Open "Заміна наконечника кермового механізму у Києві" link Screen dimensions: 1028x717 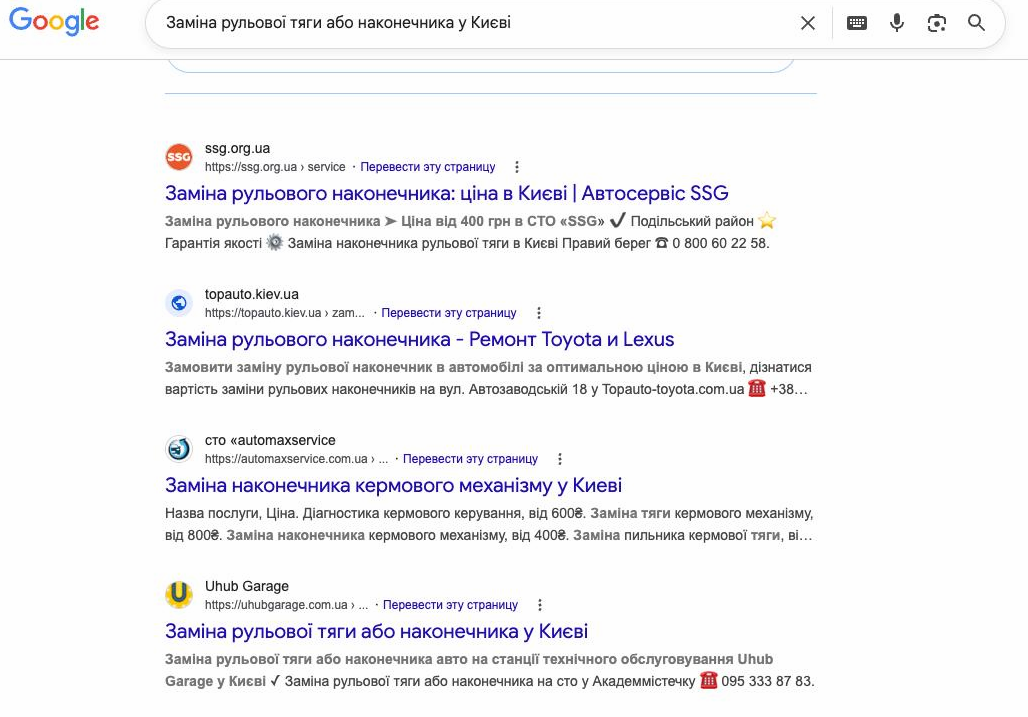[x=393, y=485]
